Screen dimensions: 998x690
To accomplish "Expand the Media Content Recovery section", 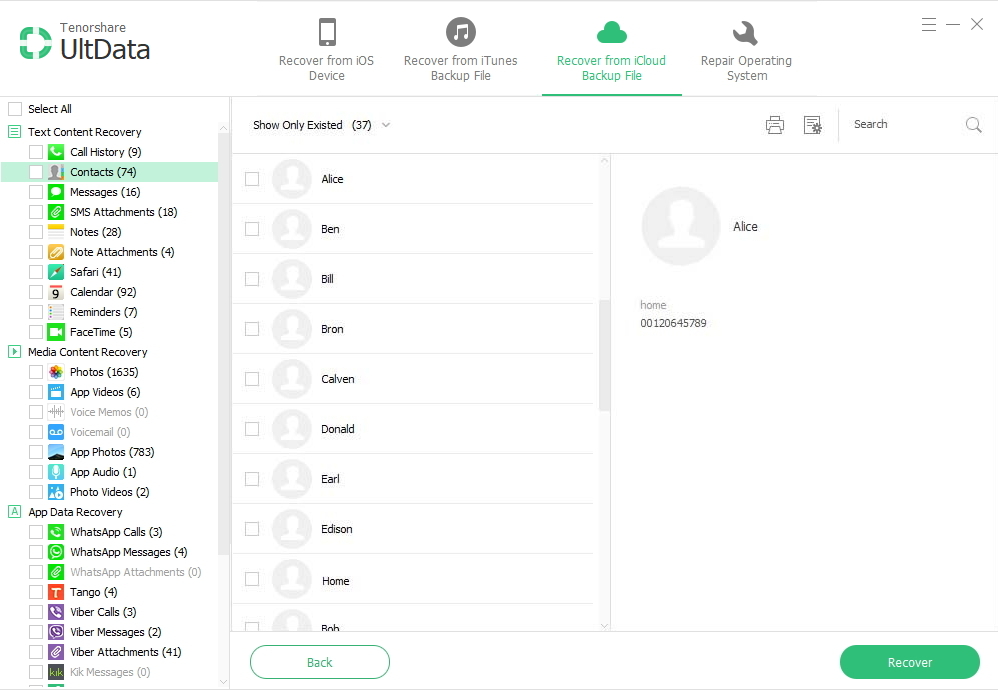I will [15, 352].
